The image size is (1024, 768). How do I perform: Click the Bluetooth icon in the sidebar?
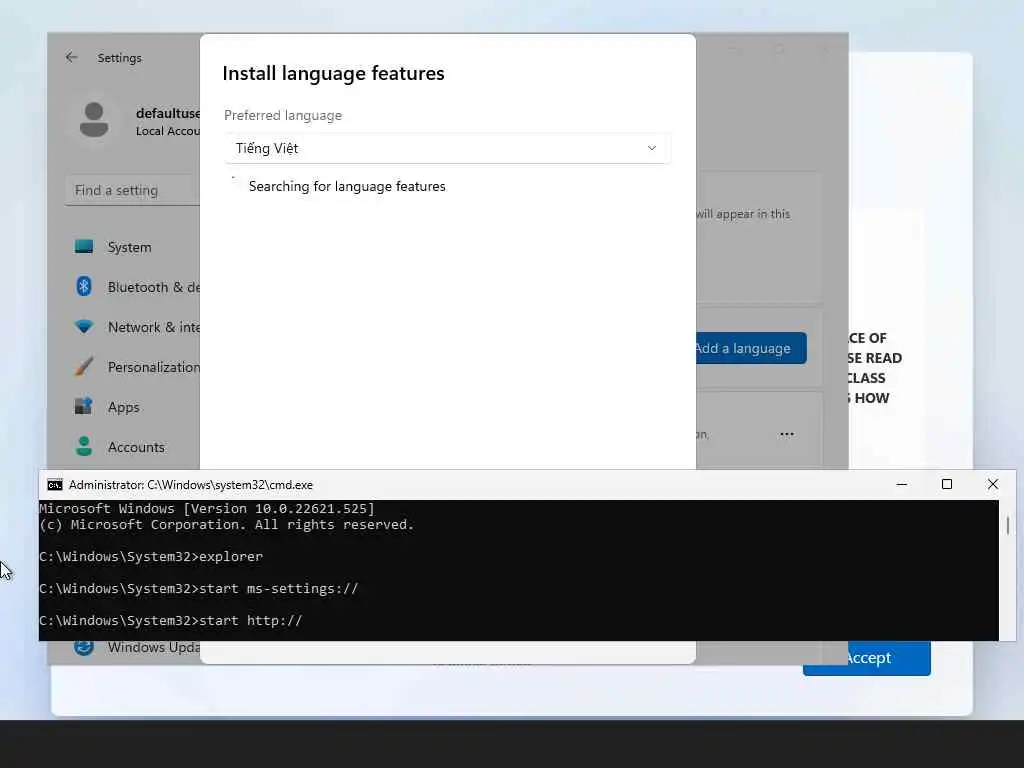pyautogui.click(x=84, y=286)
